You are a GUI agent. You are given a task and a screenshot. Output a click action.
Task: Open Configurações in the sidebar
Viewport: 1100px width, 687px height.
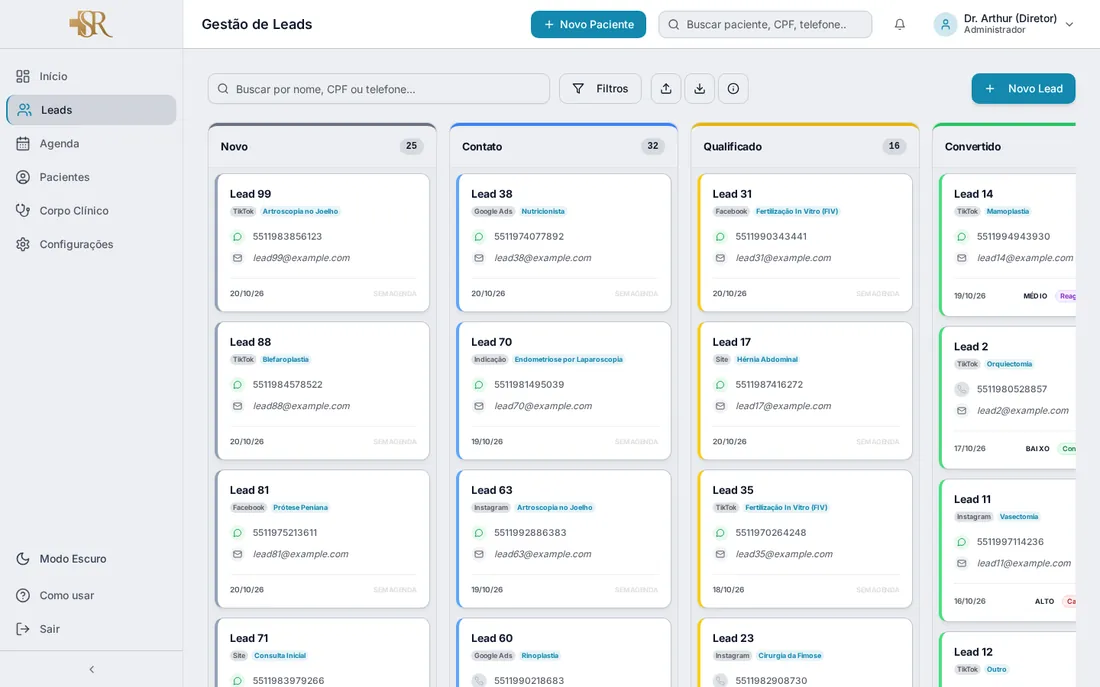pyautogui.click(x=91, y=244)
